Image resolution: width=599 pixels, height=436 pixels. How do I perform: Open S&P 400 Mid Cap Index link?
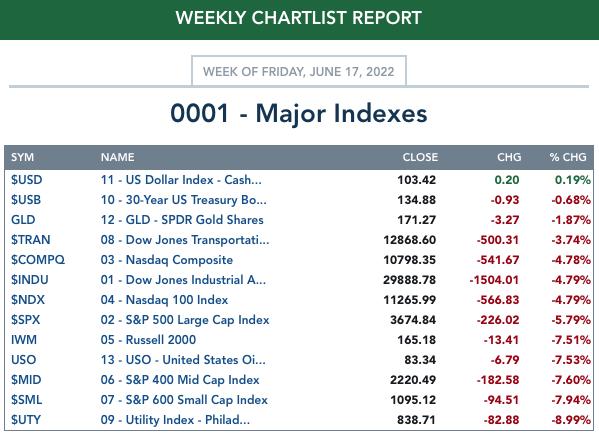[x=180, y=380]
